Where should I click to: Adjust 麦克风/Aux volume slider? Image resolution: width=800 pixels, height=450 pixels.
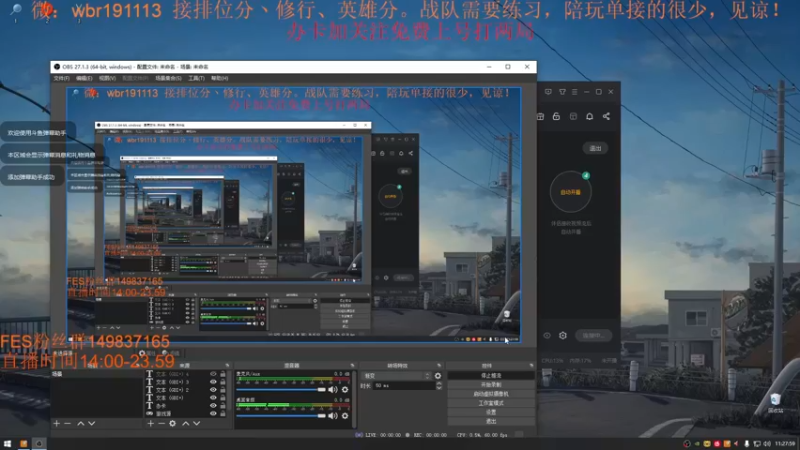click(x=281, y=390)
